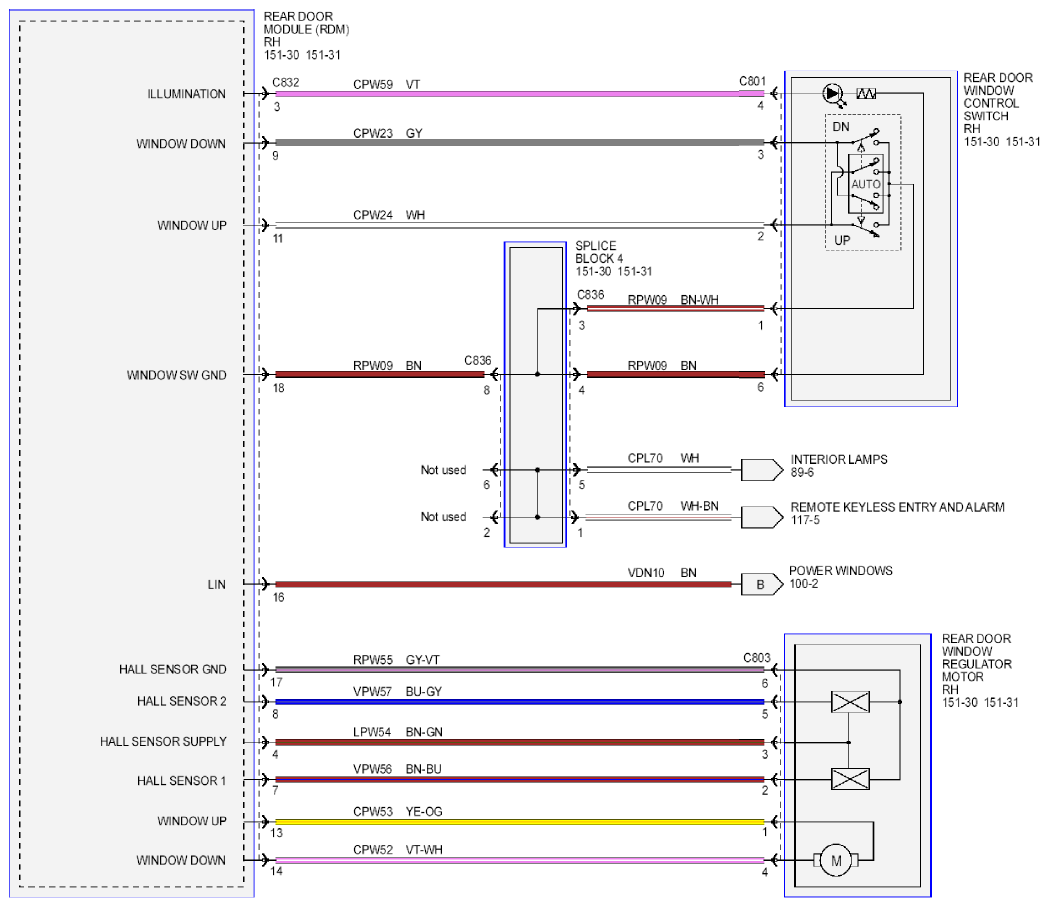Click the yellow CPW53 window up wire

519,821
